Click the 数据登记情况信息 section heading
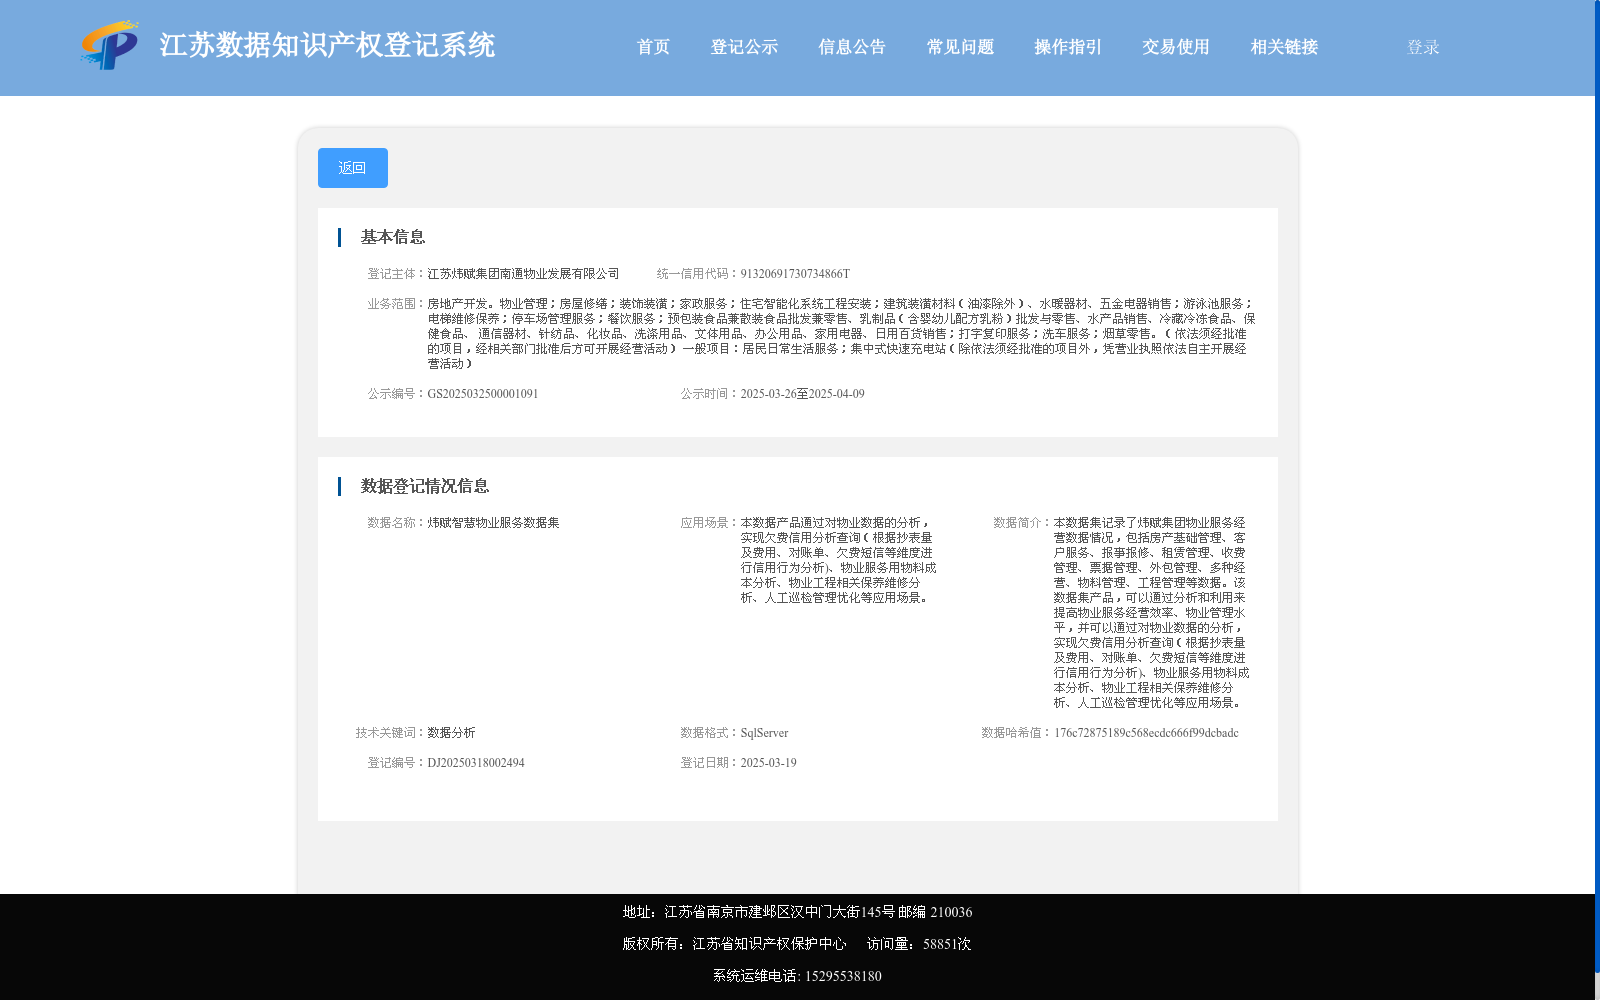 coord(425,486)
